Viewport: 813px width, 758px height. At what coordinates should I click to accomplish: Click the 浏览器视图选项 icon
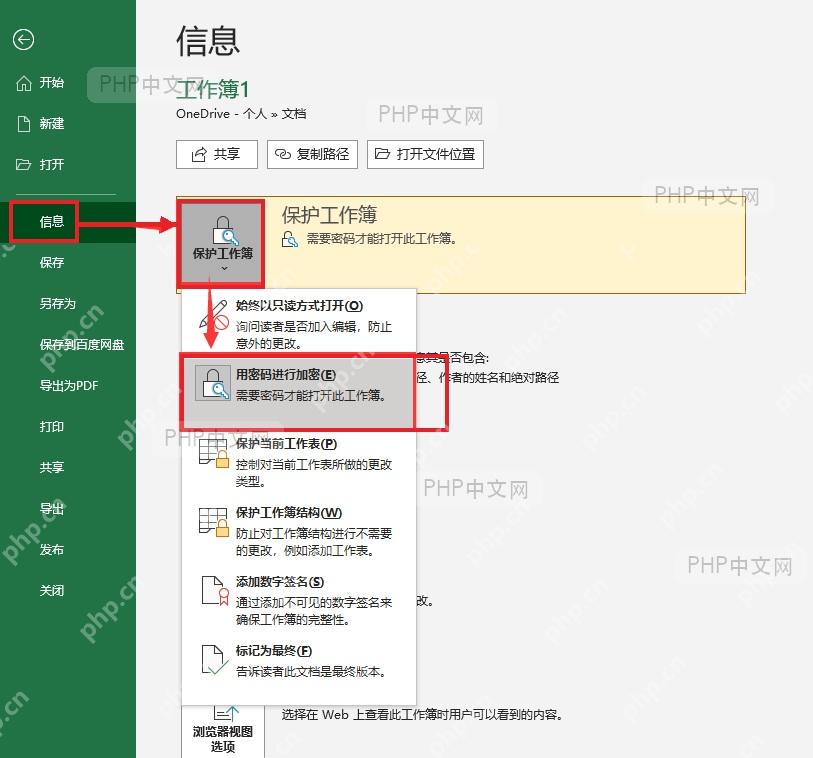[224, 713]
